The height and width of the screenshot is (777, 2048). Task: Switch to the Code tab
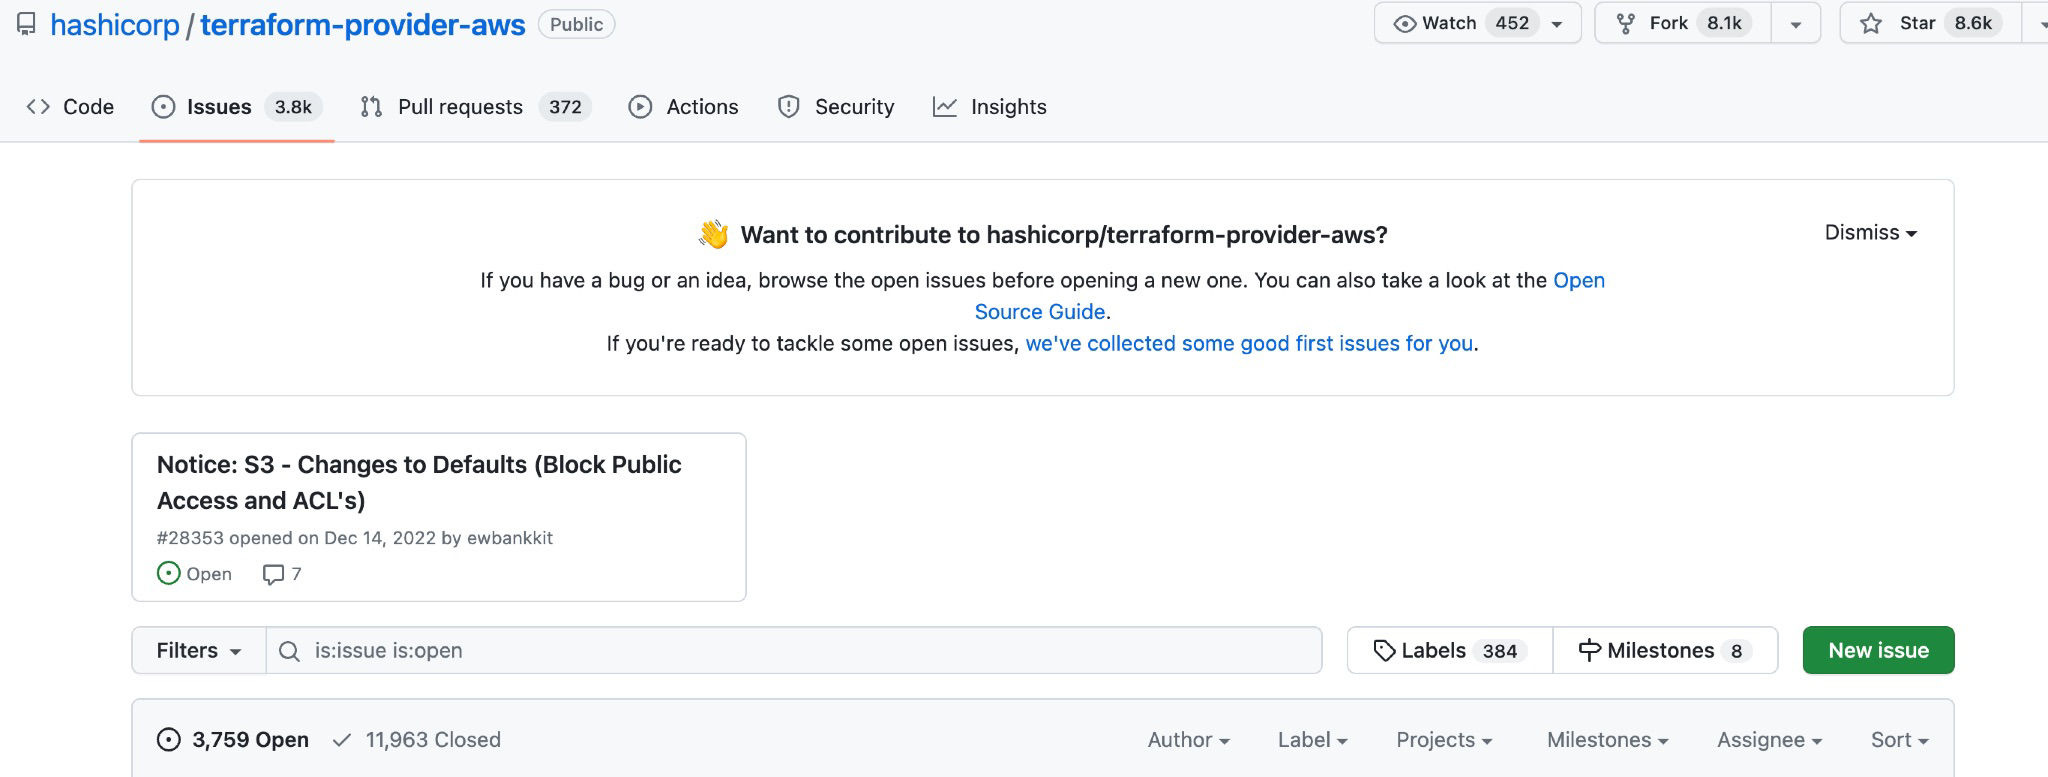[x=70, y=107]
